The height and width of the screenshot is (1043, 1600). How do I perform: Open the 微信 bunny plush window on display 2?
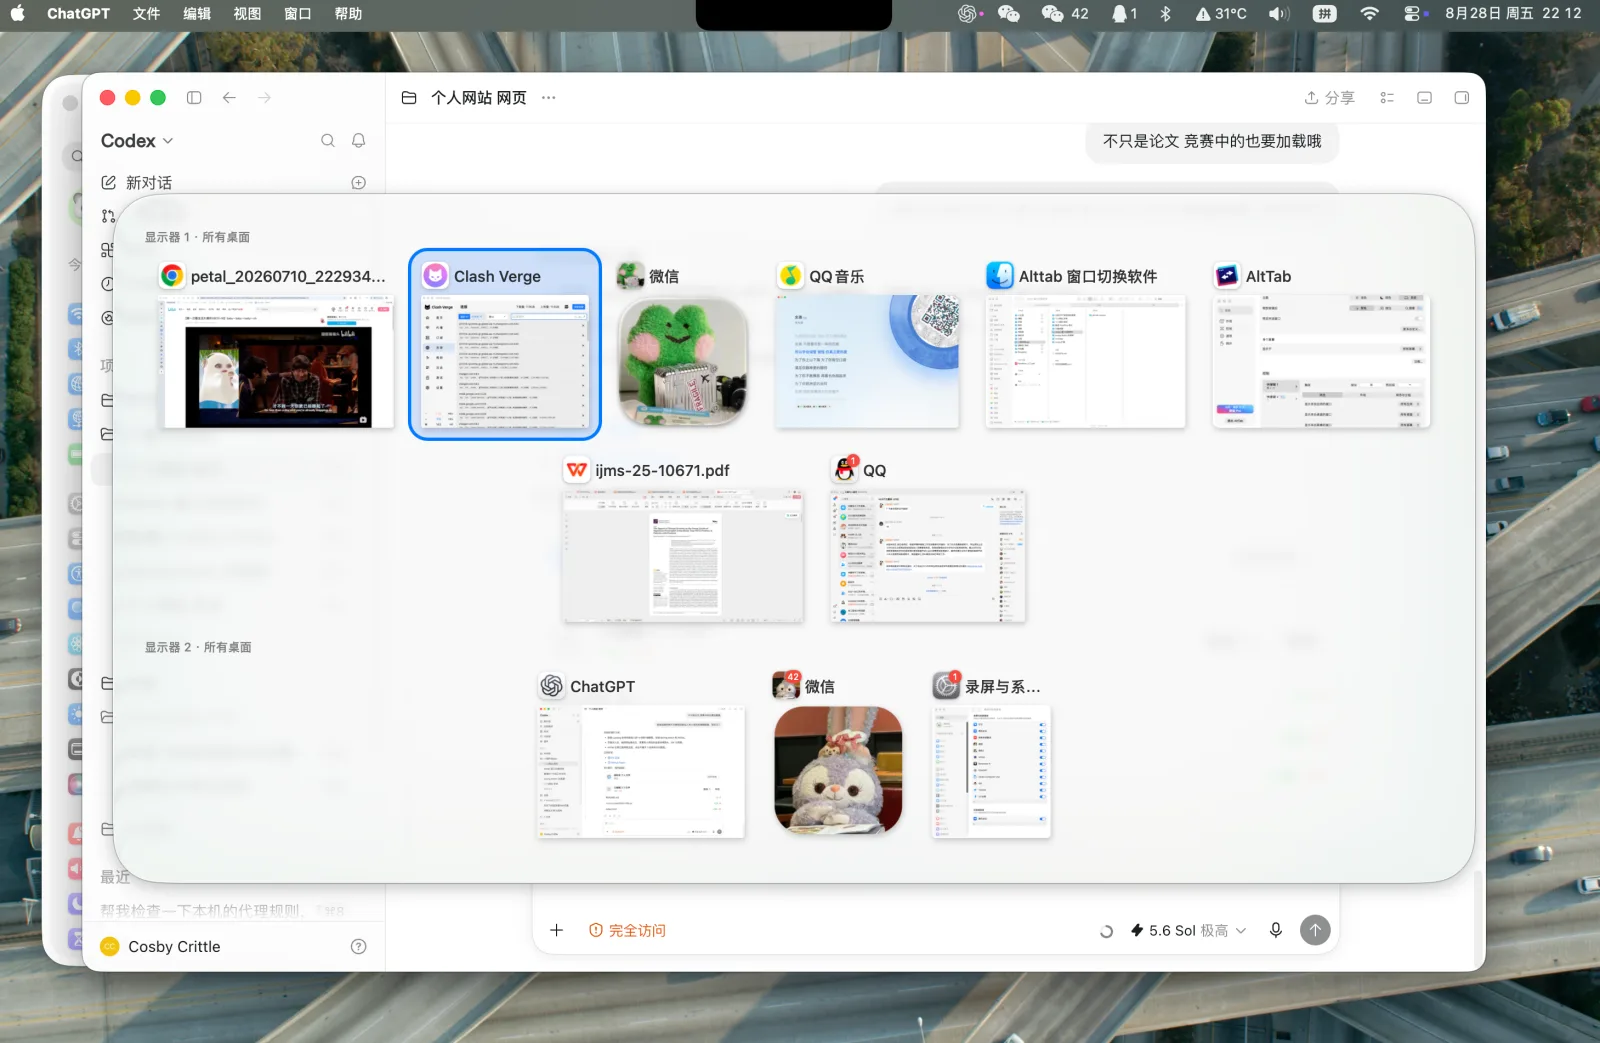838,770
